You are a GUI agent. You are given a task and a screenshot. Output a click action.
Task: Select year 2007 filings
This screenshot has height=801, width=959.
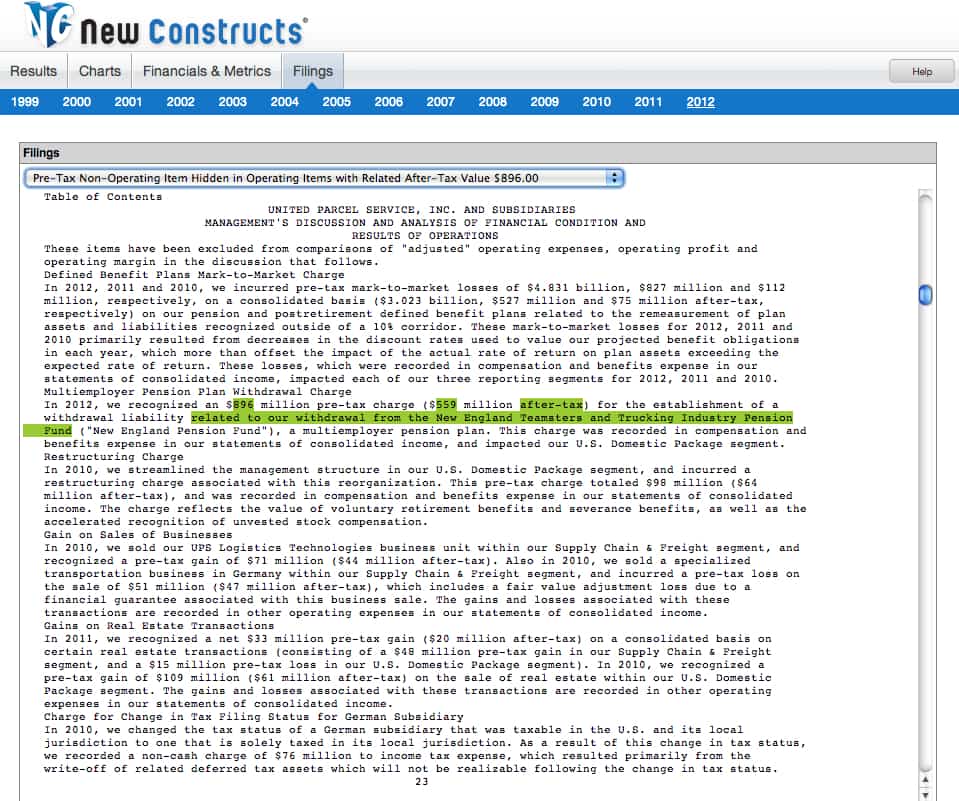click(x=440, y=102)
